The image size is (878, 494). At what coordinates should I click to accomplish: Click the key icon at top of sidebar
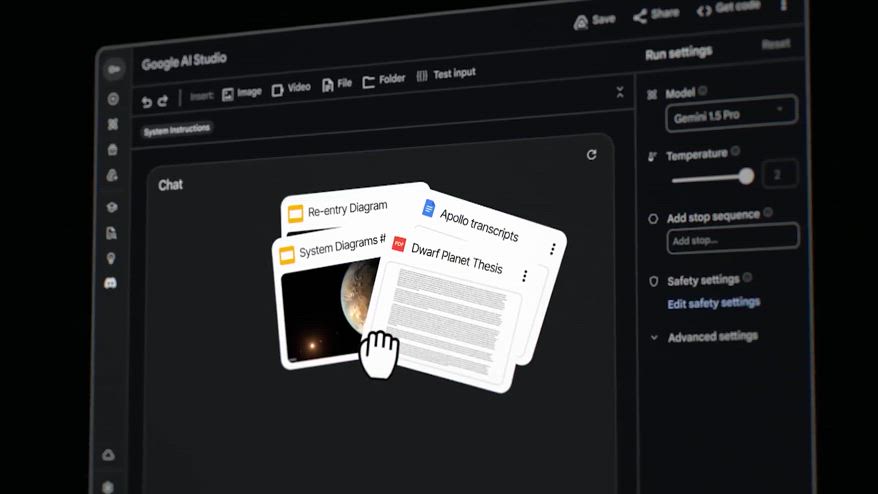[x=114, y=69]
